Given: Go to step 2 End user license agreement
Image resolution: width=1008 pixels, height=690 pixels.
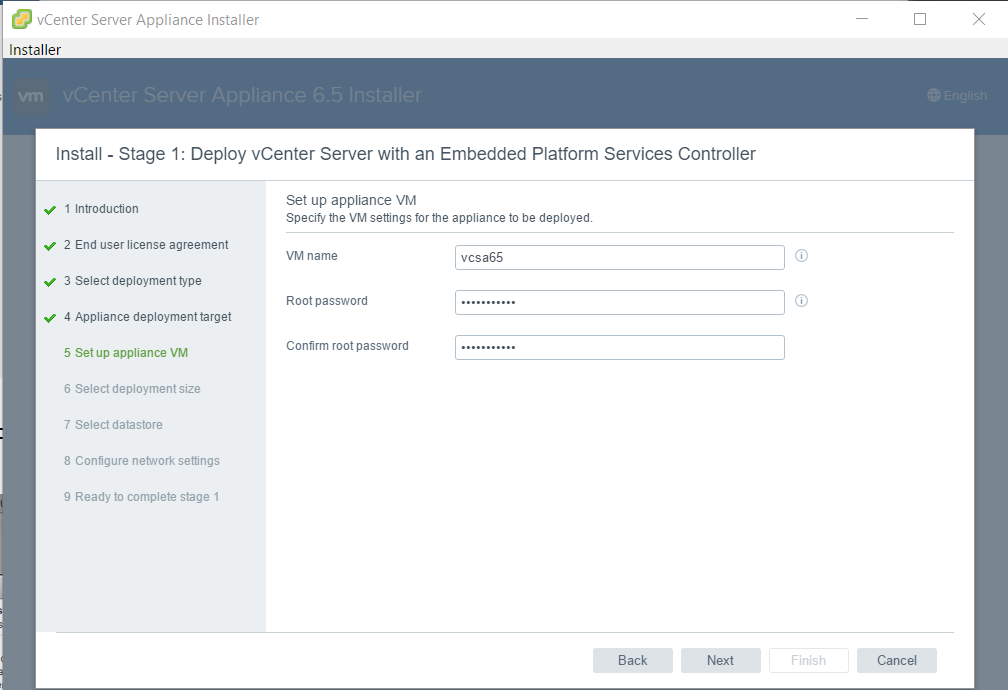Looking at the screenshot, I should tap(146, 245).
